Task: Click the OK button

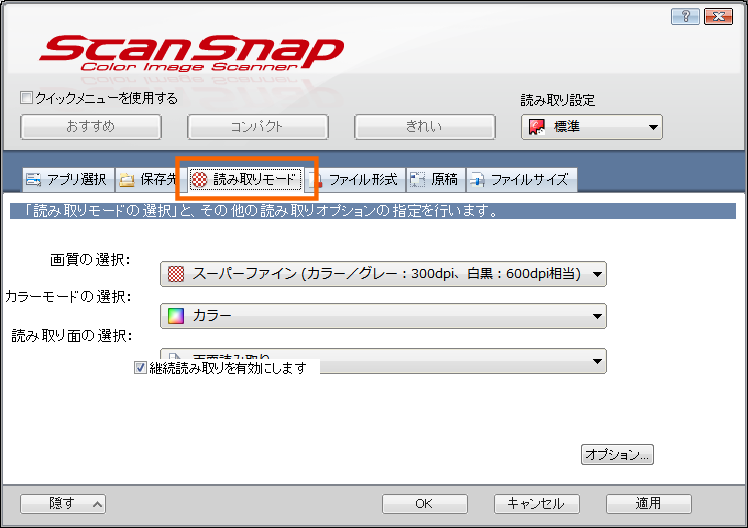Action: point(424,504)
